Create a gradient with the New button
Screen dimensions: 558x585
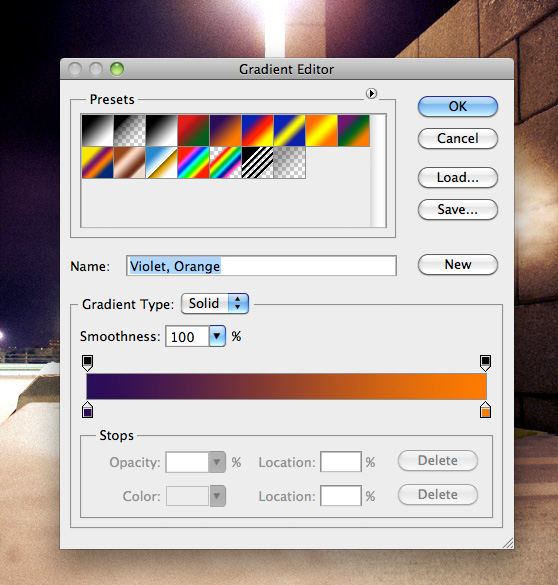point(458,265)
